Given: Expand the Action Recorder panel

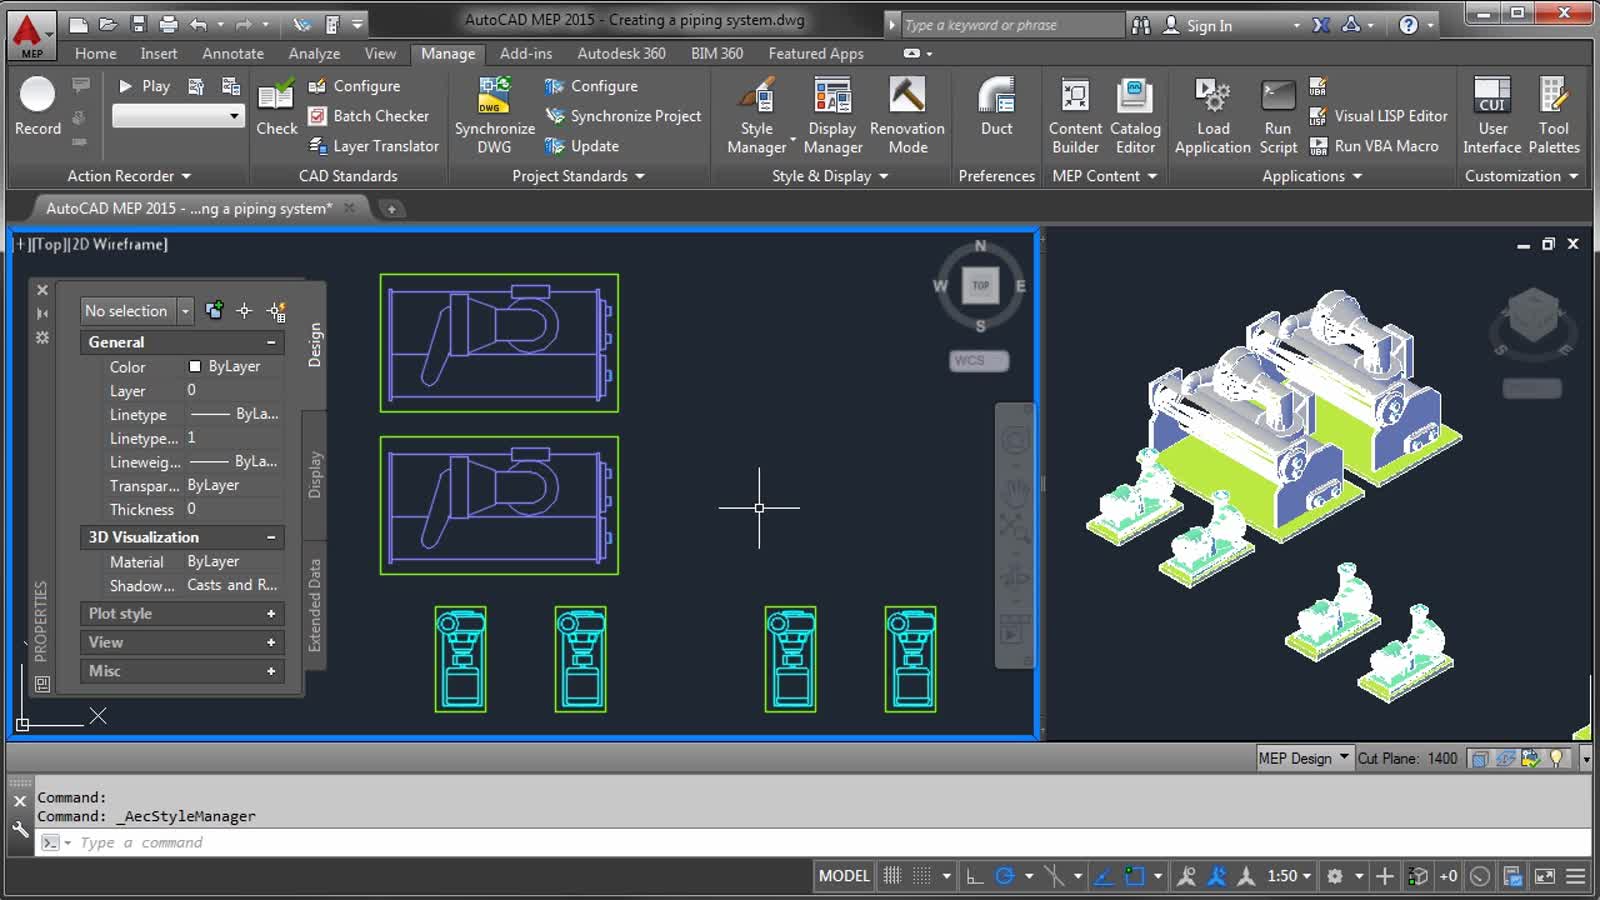Looking at the screenshot, I should [129, 176].
